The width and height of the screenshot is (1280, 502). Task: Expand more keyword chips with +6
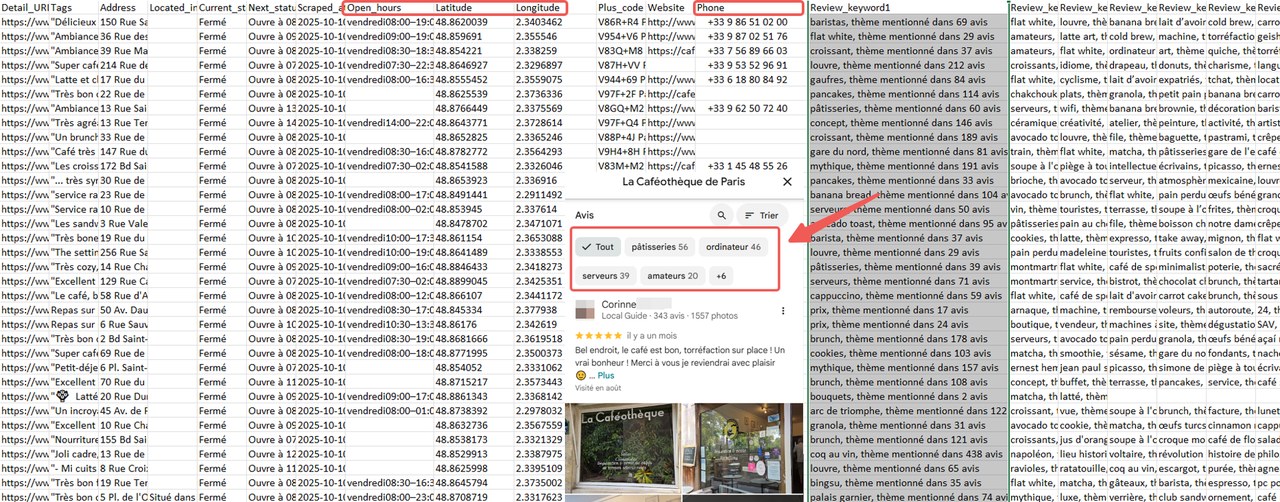click(x=722, y=276)
